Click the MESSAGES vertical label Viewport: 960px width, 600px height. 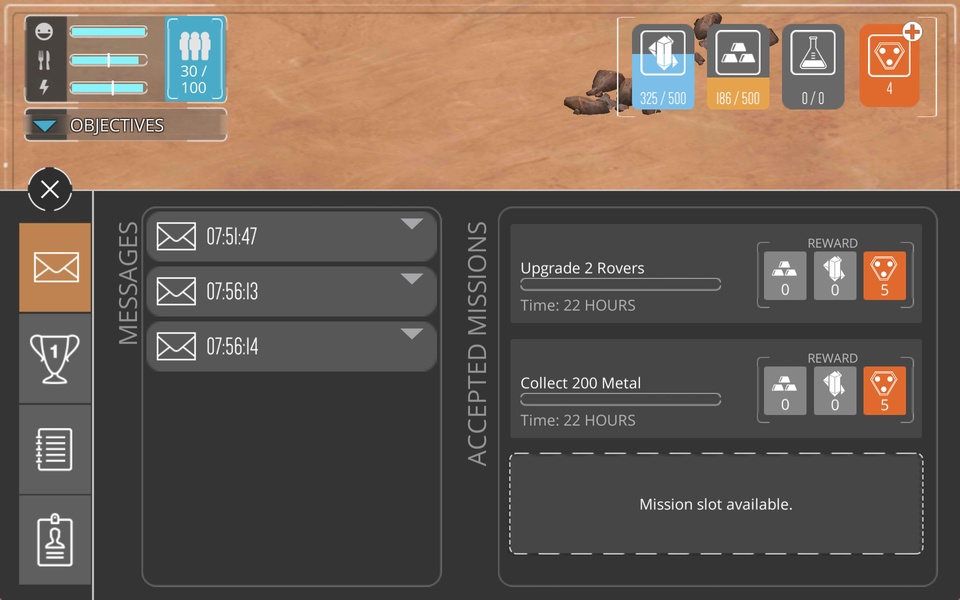(128, 283)
